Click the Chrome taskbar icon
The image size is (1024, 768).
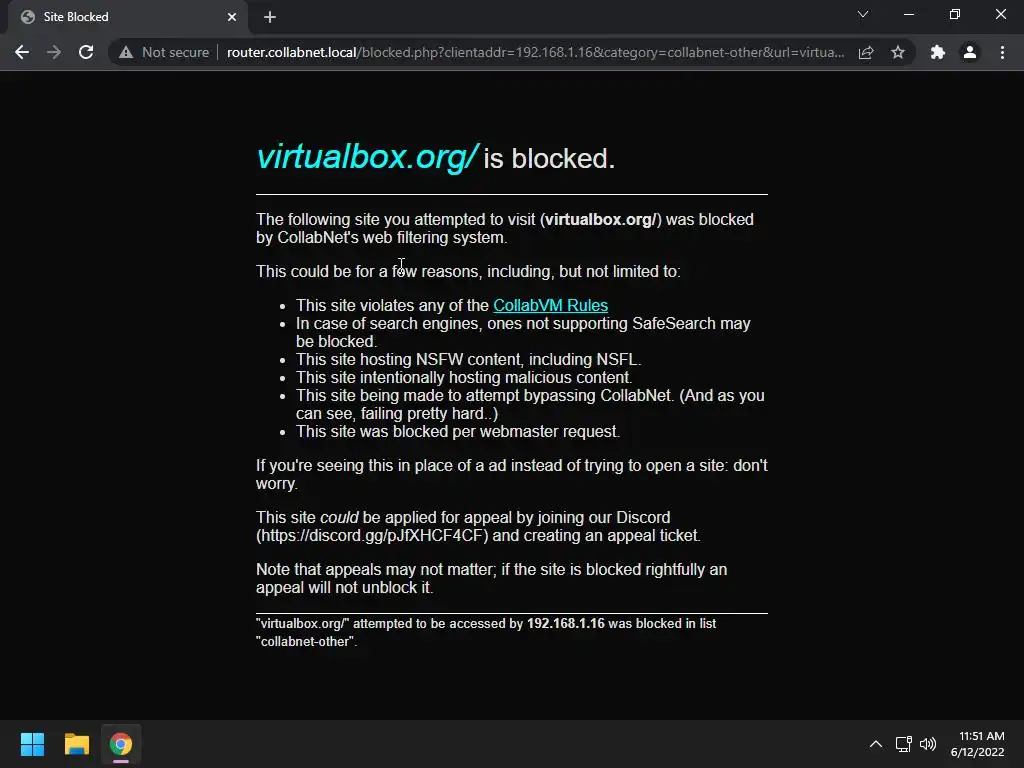121,744
